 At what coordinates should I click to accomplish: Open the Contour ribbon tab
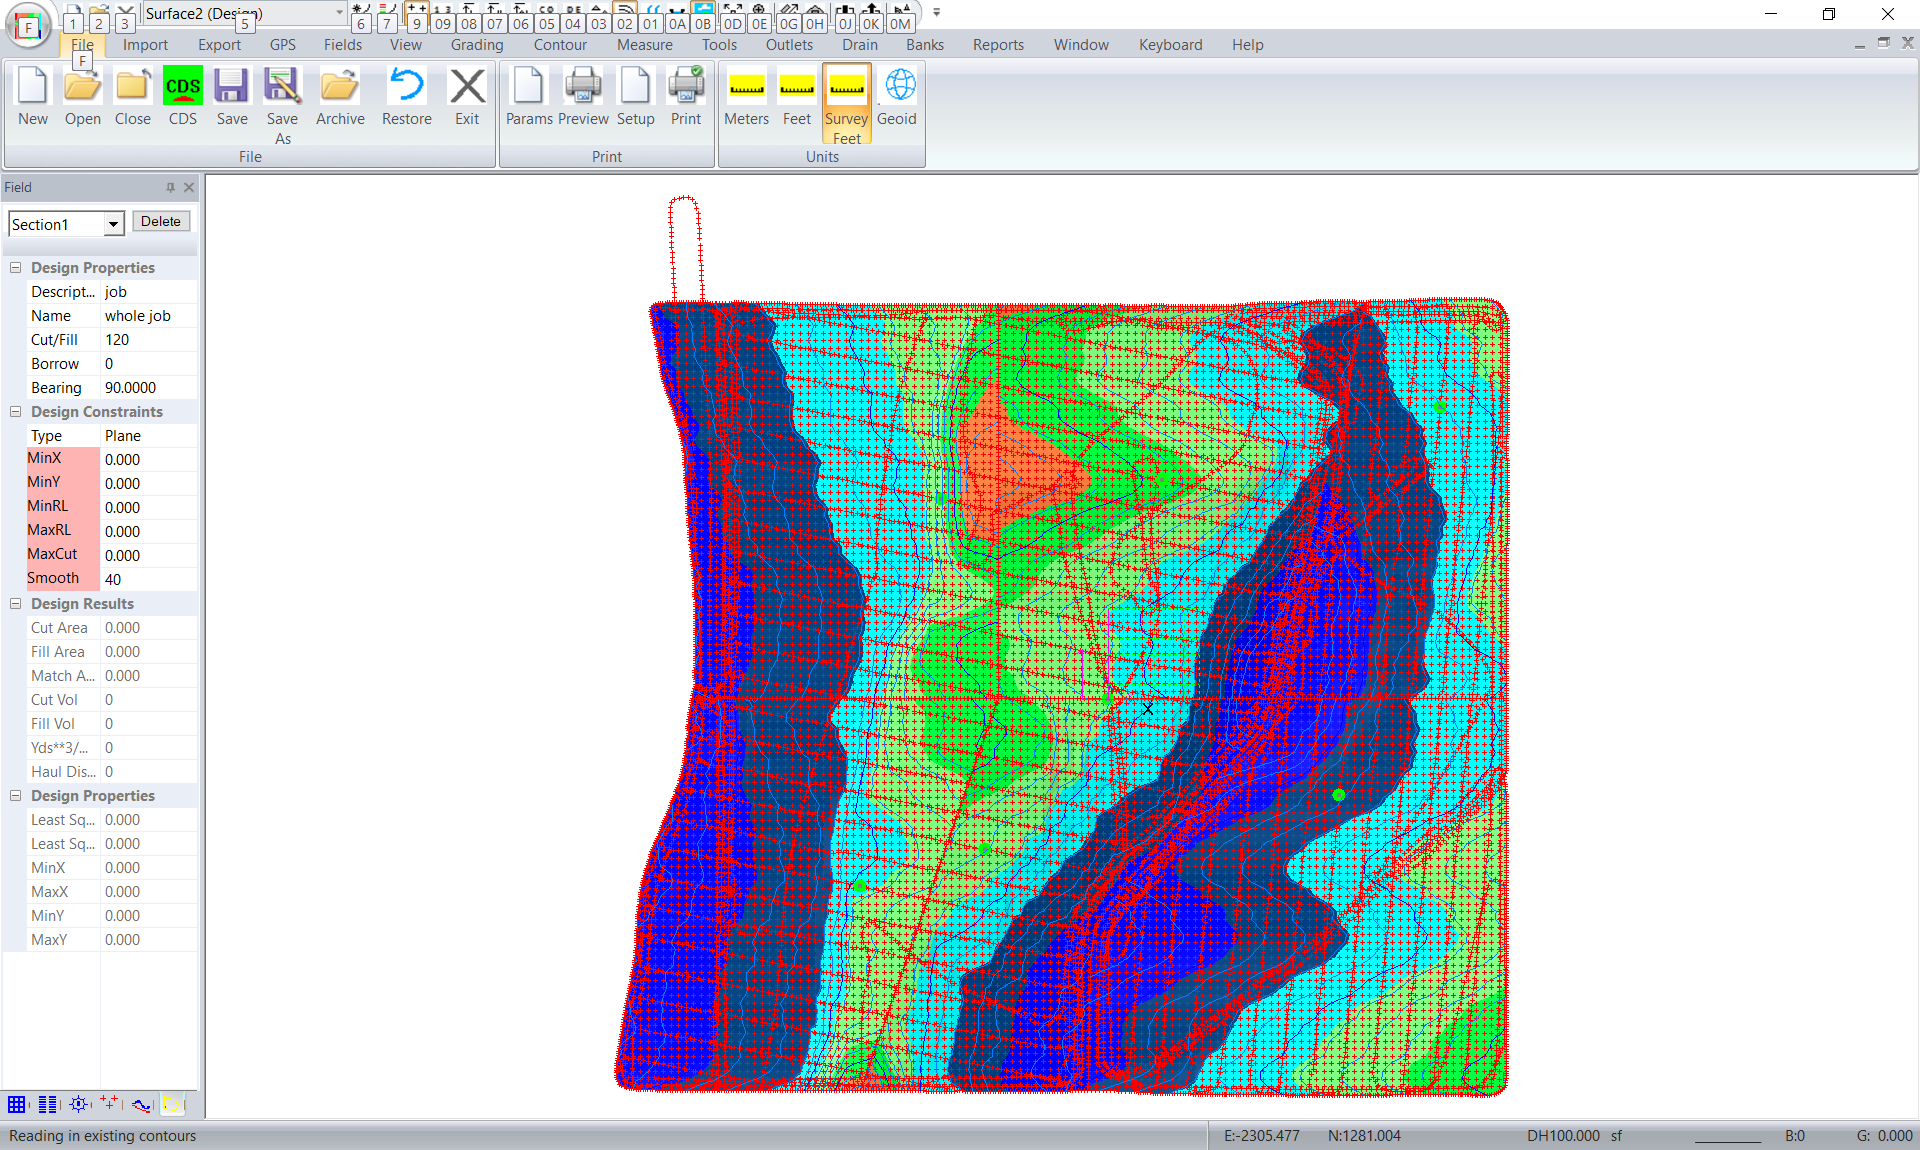[x=560, y=45]
